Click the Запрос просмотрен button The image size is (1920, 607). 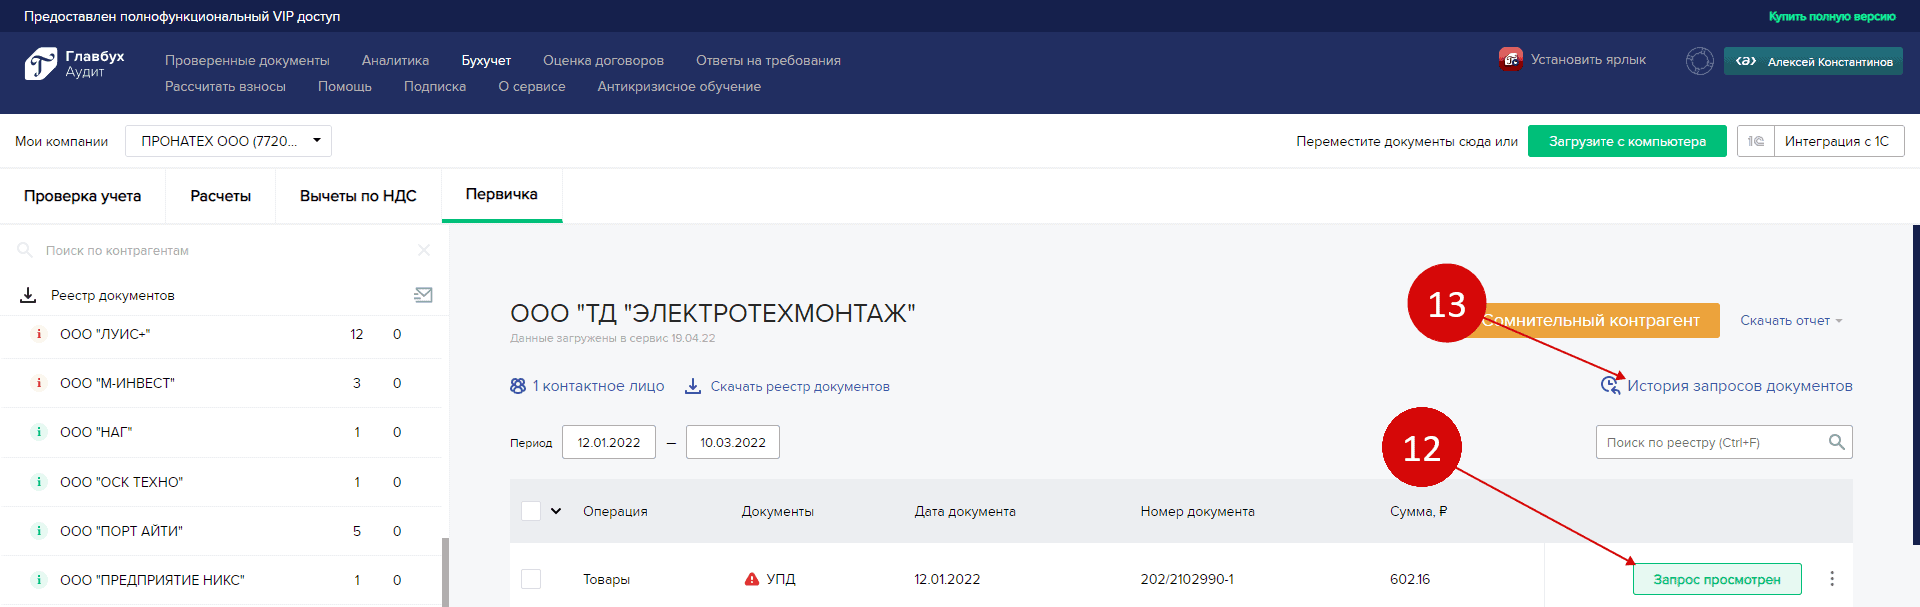pyautogui.click(x=1717, y=579)
